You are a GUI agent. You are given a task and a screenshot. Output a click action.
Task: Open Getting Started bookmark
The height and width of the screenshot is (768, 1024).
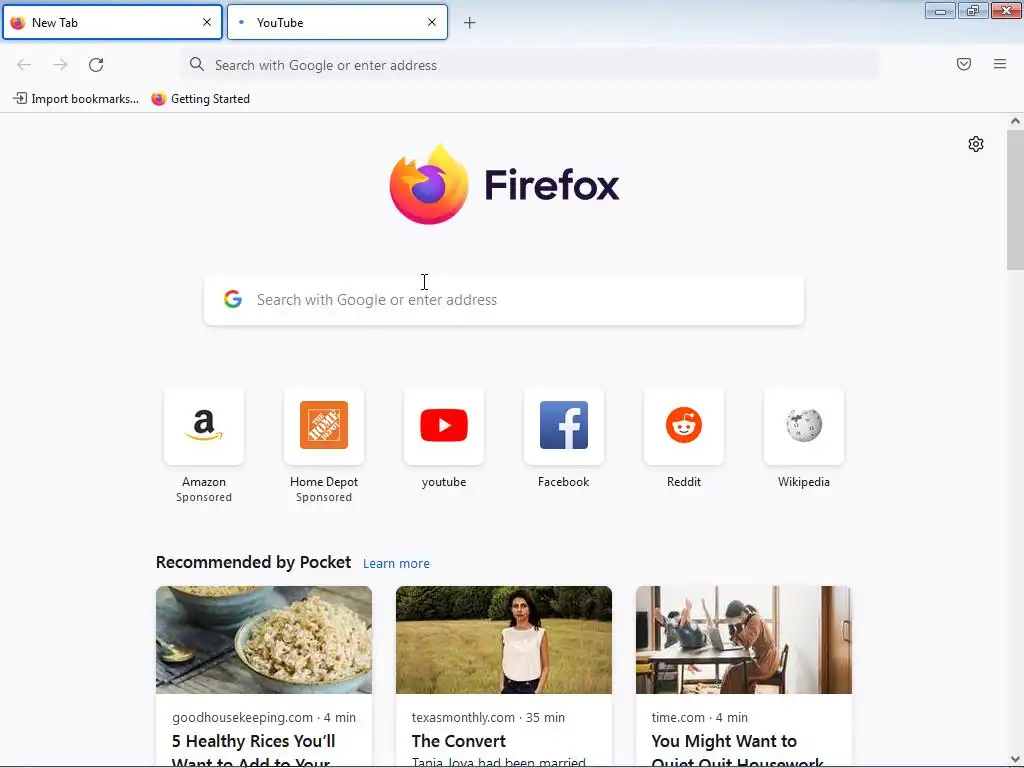coord(201,99)
